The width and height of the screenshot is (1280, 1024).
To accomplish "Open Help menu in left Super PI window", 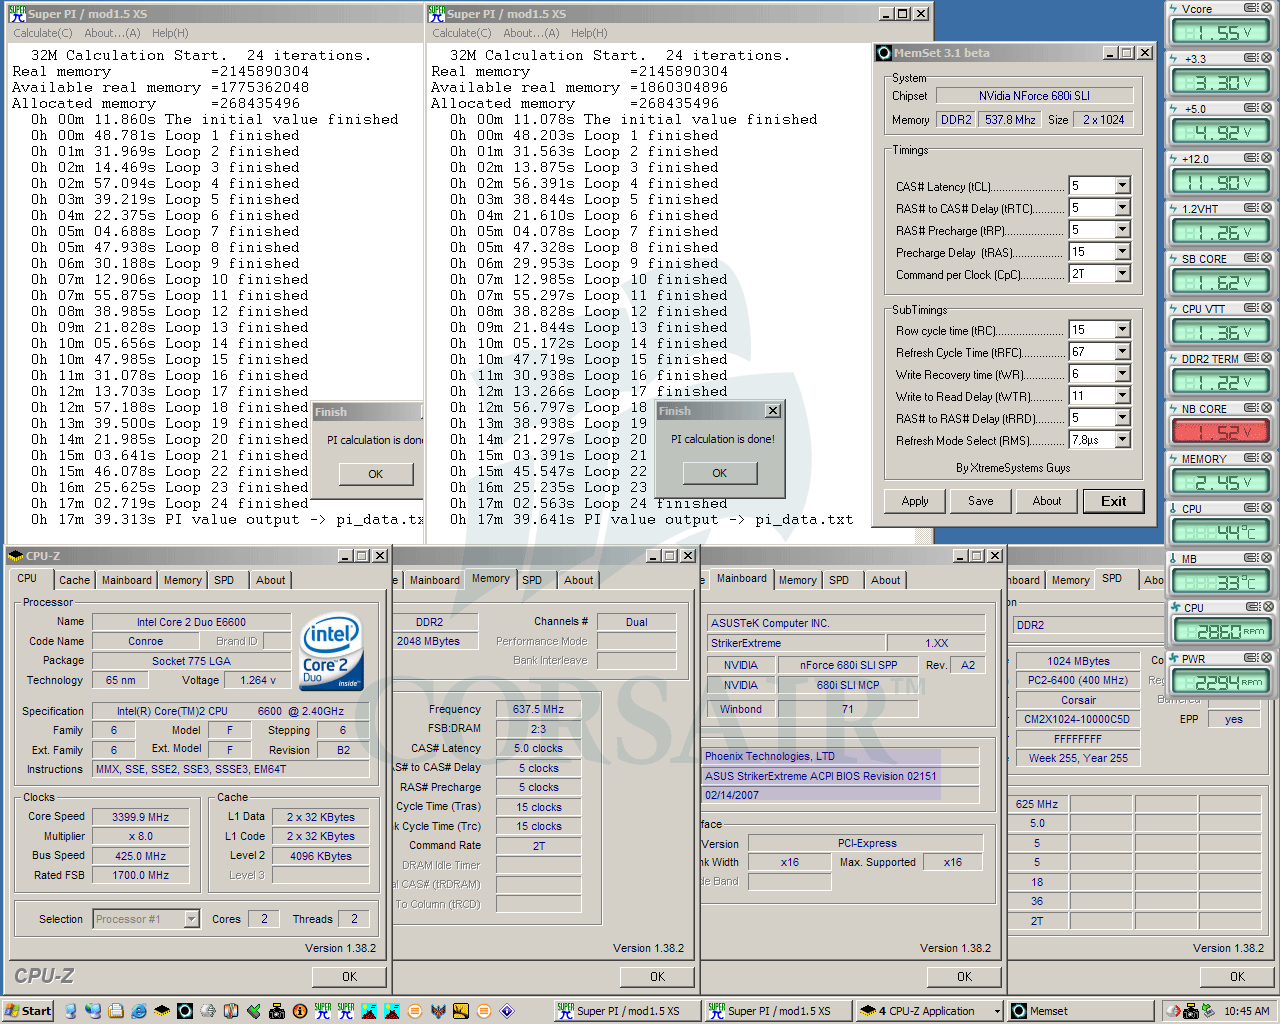I will tap(170, 33).
